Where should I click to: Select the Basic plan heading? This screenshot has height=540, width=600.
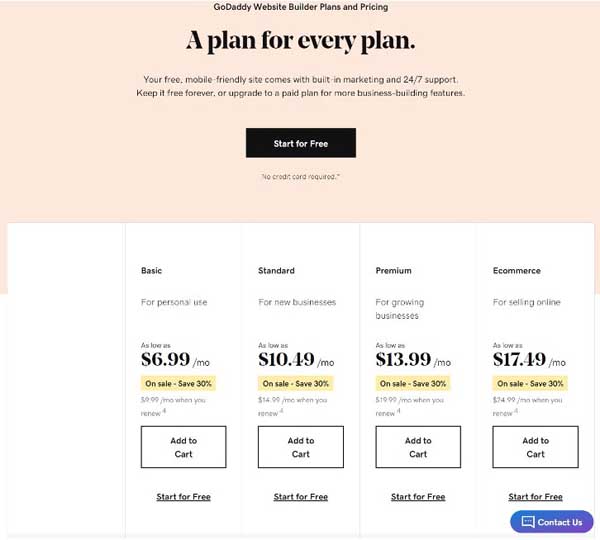pyautogui.click(x=152, y=271)
